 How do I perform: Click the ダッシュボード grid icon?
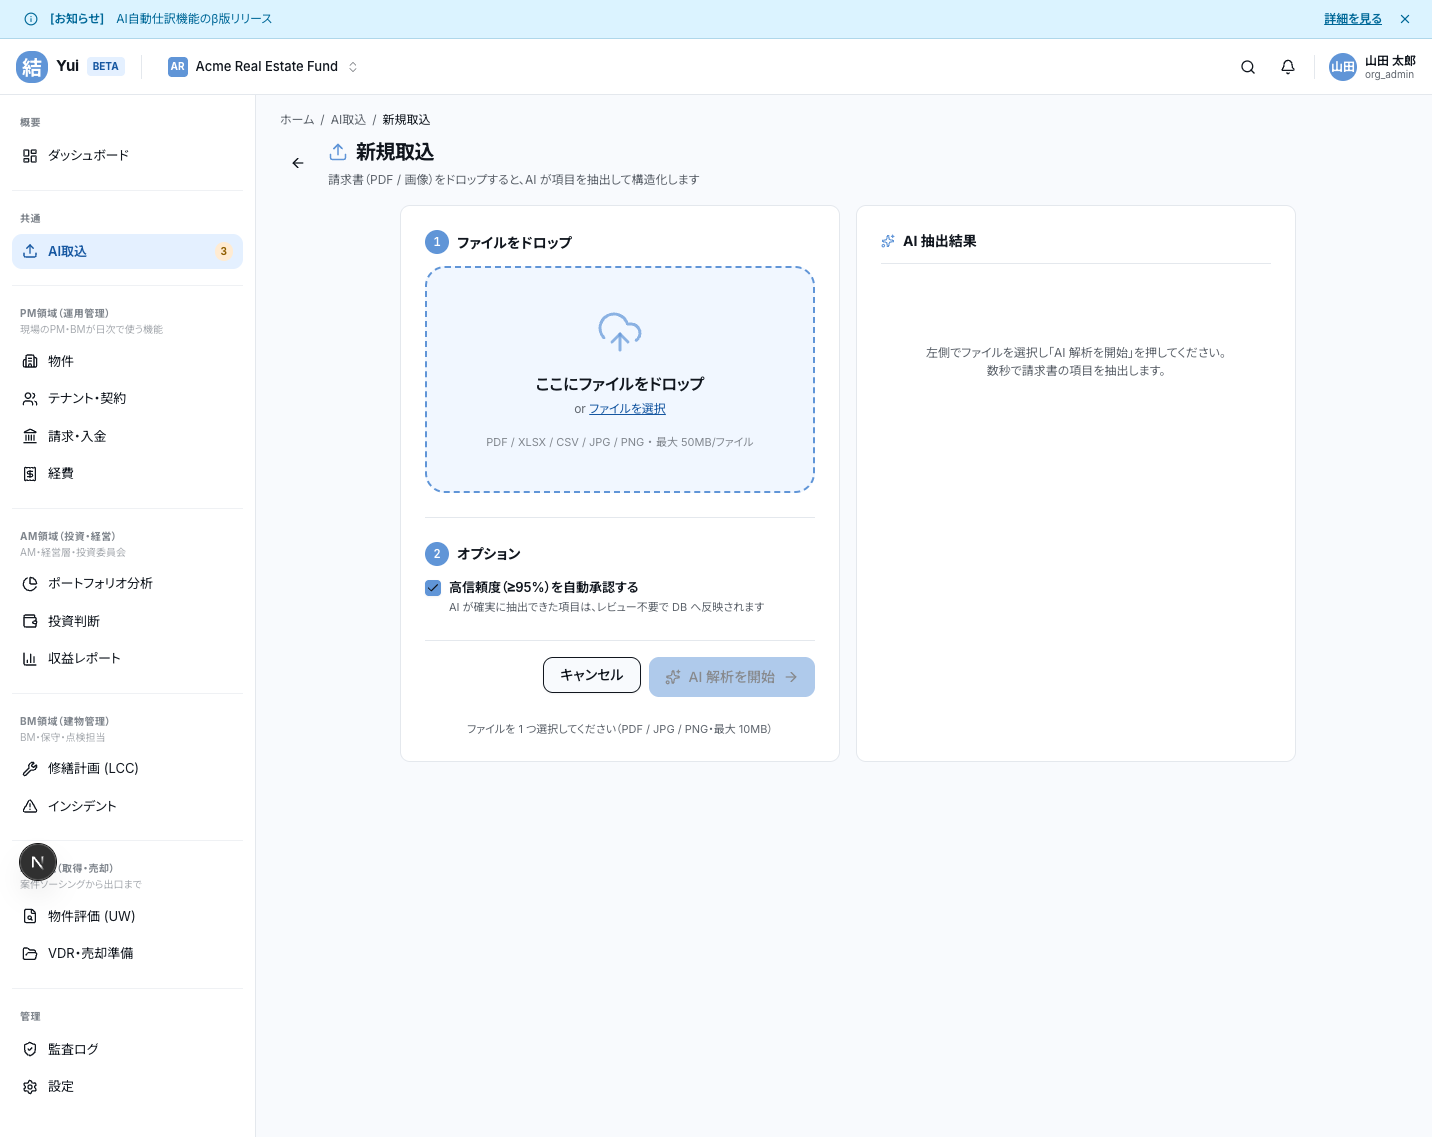[30, 156]
